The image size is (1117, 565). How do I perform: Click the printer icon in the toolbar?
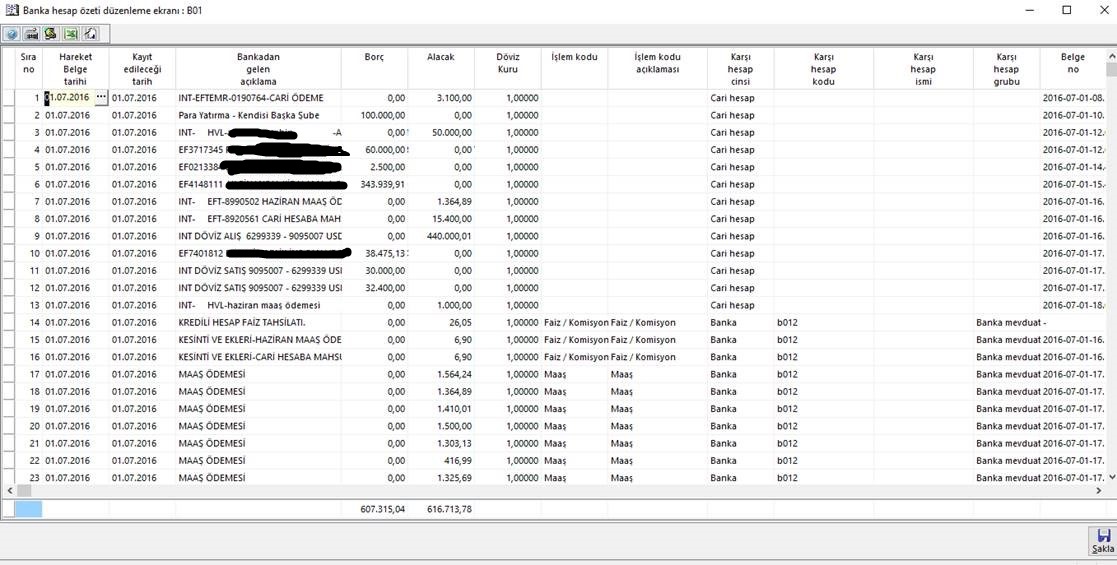(31, 34)
